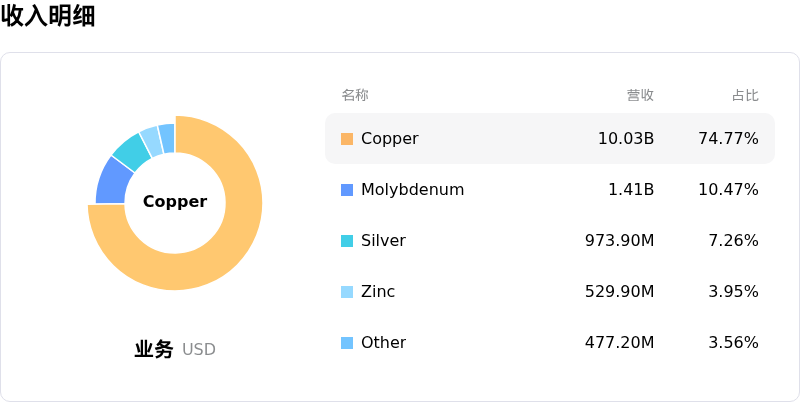The image size is (800, 402).
Task: Click the 10.03B Copper revenue value
Action: 626,139
